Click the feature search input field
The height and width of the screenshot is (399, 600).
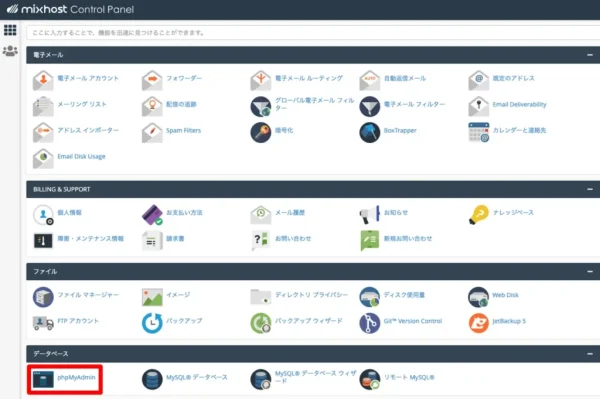(x=313, y=33)
